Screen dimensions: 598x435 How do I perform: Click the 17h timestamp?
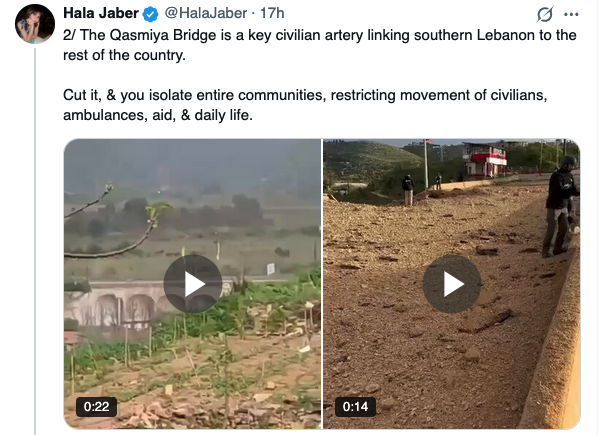[272, 13]
